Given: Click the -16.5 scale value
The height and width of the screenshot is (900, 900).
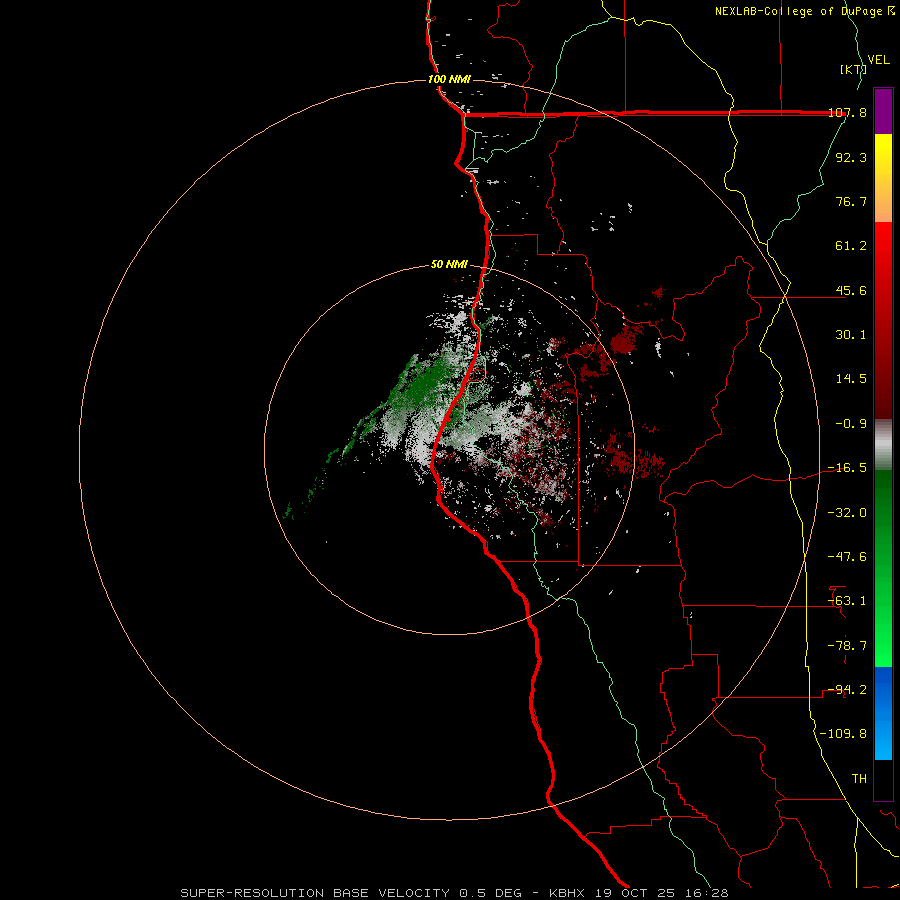Looking at the screenshot, I should 847,468.
